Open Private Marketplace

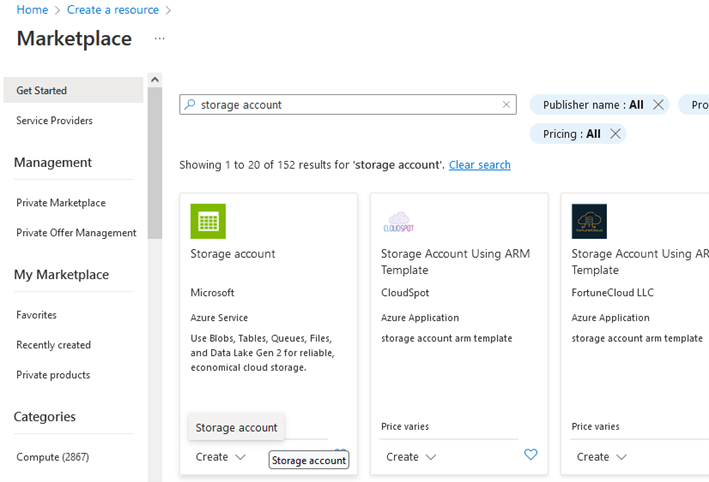click(x=61, y=203)
